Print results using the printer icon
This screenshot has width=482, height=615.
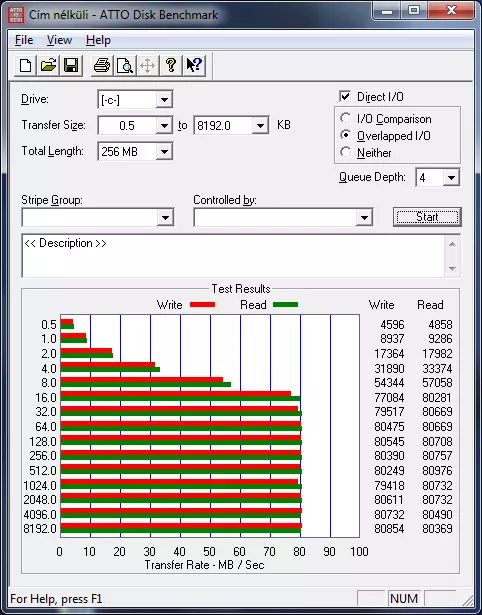[102, 65]
